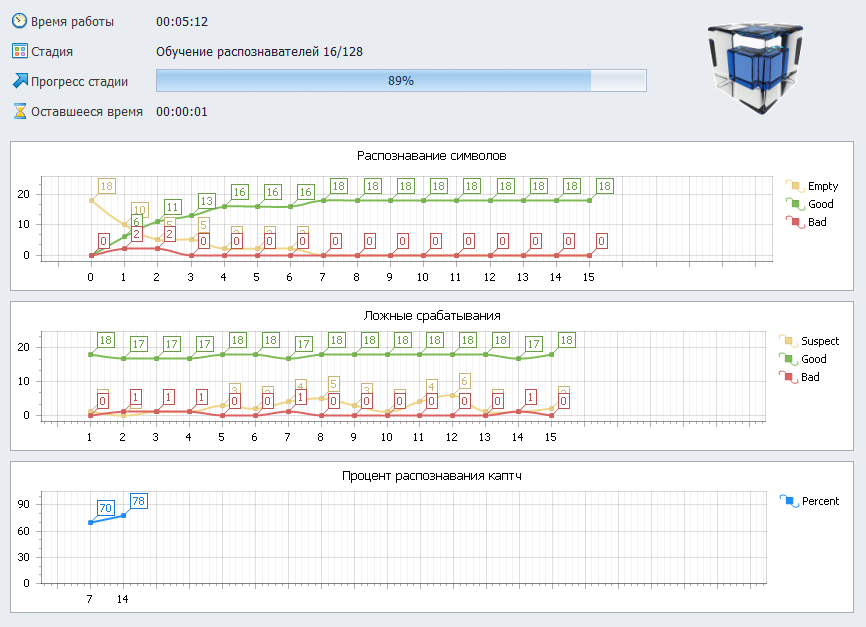
Task: Click the clock icon beside Время работы
Action: [x=19, y=21]
